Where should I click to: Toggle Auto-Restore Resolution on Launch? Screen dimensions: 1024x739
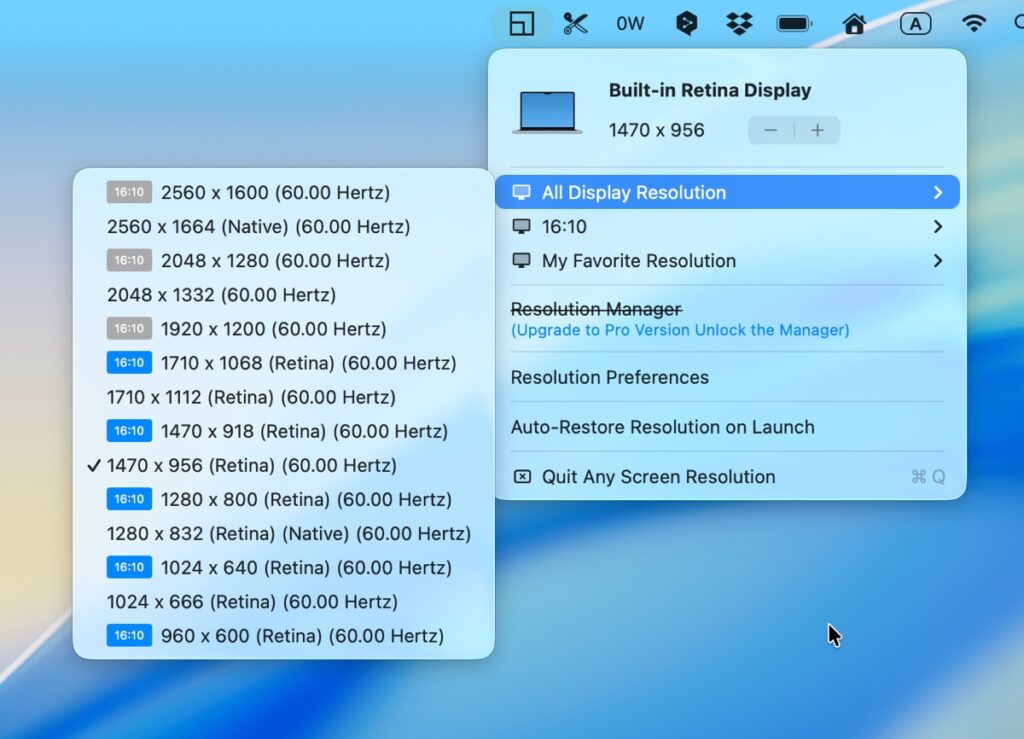click(x=662, y=427)
